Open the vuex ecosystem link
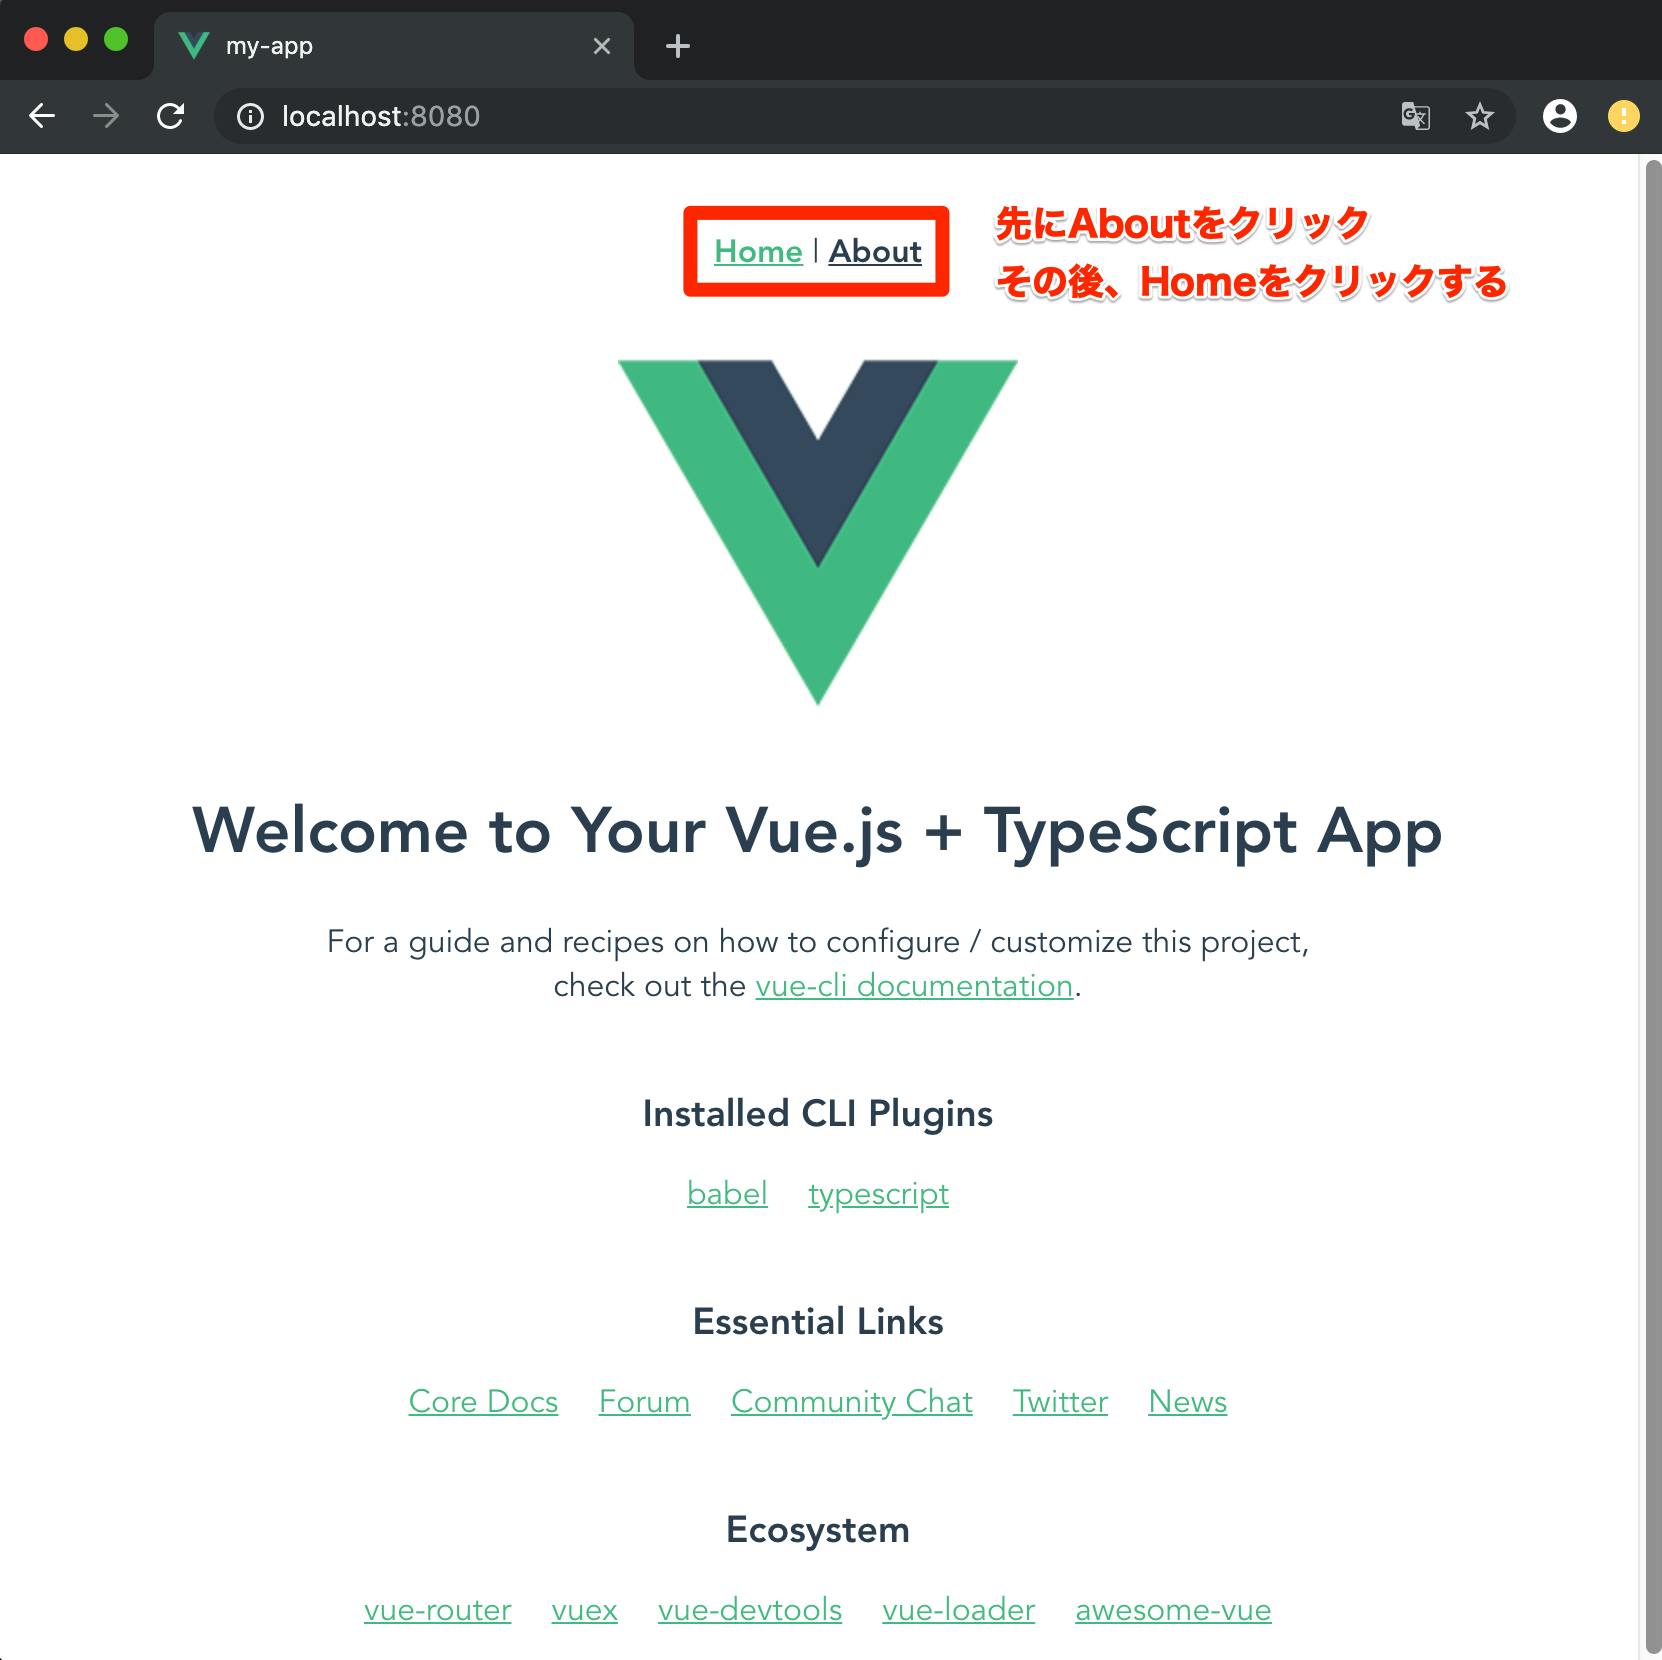 (585, 1610)
